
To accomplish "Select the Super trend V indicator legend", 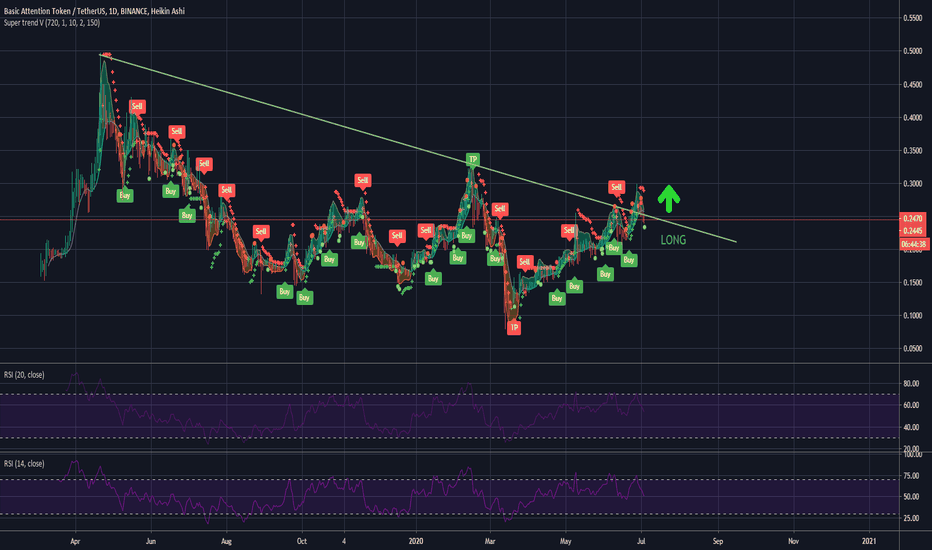I will click(52, 23).
